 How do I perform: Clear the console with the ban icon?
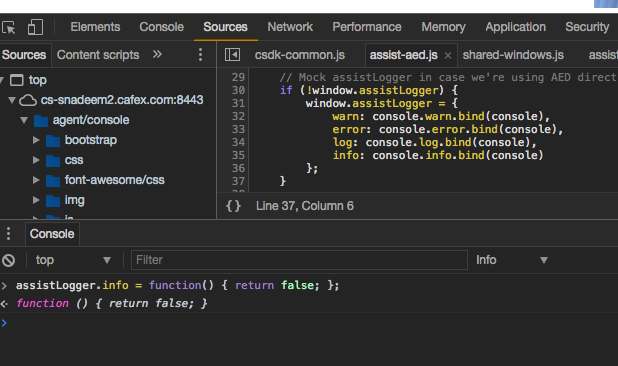(x=8, y=260)
